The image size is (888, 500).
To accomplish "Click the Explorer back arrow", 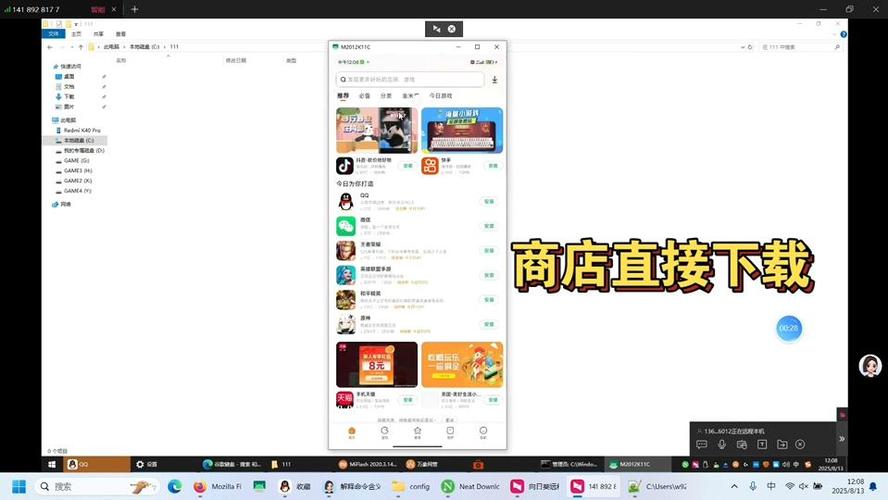I will (50, 47).
